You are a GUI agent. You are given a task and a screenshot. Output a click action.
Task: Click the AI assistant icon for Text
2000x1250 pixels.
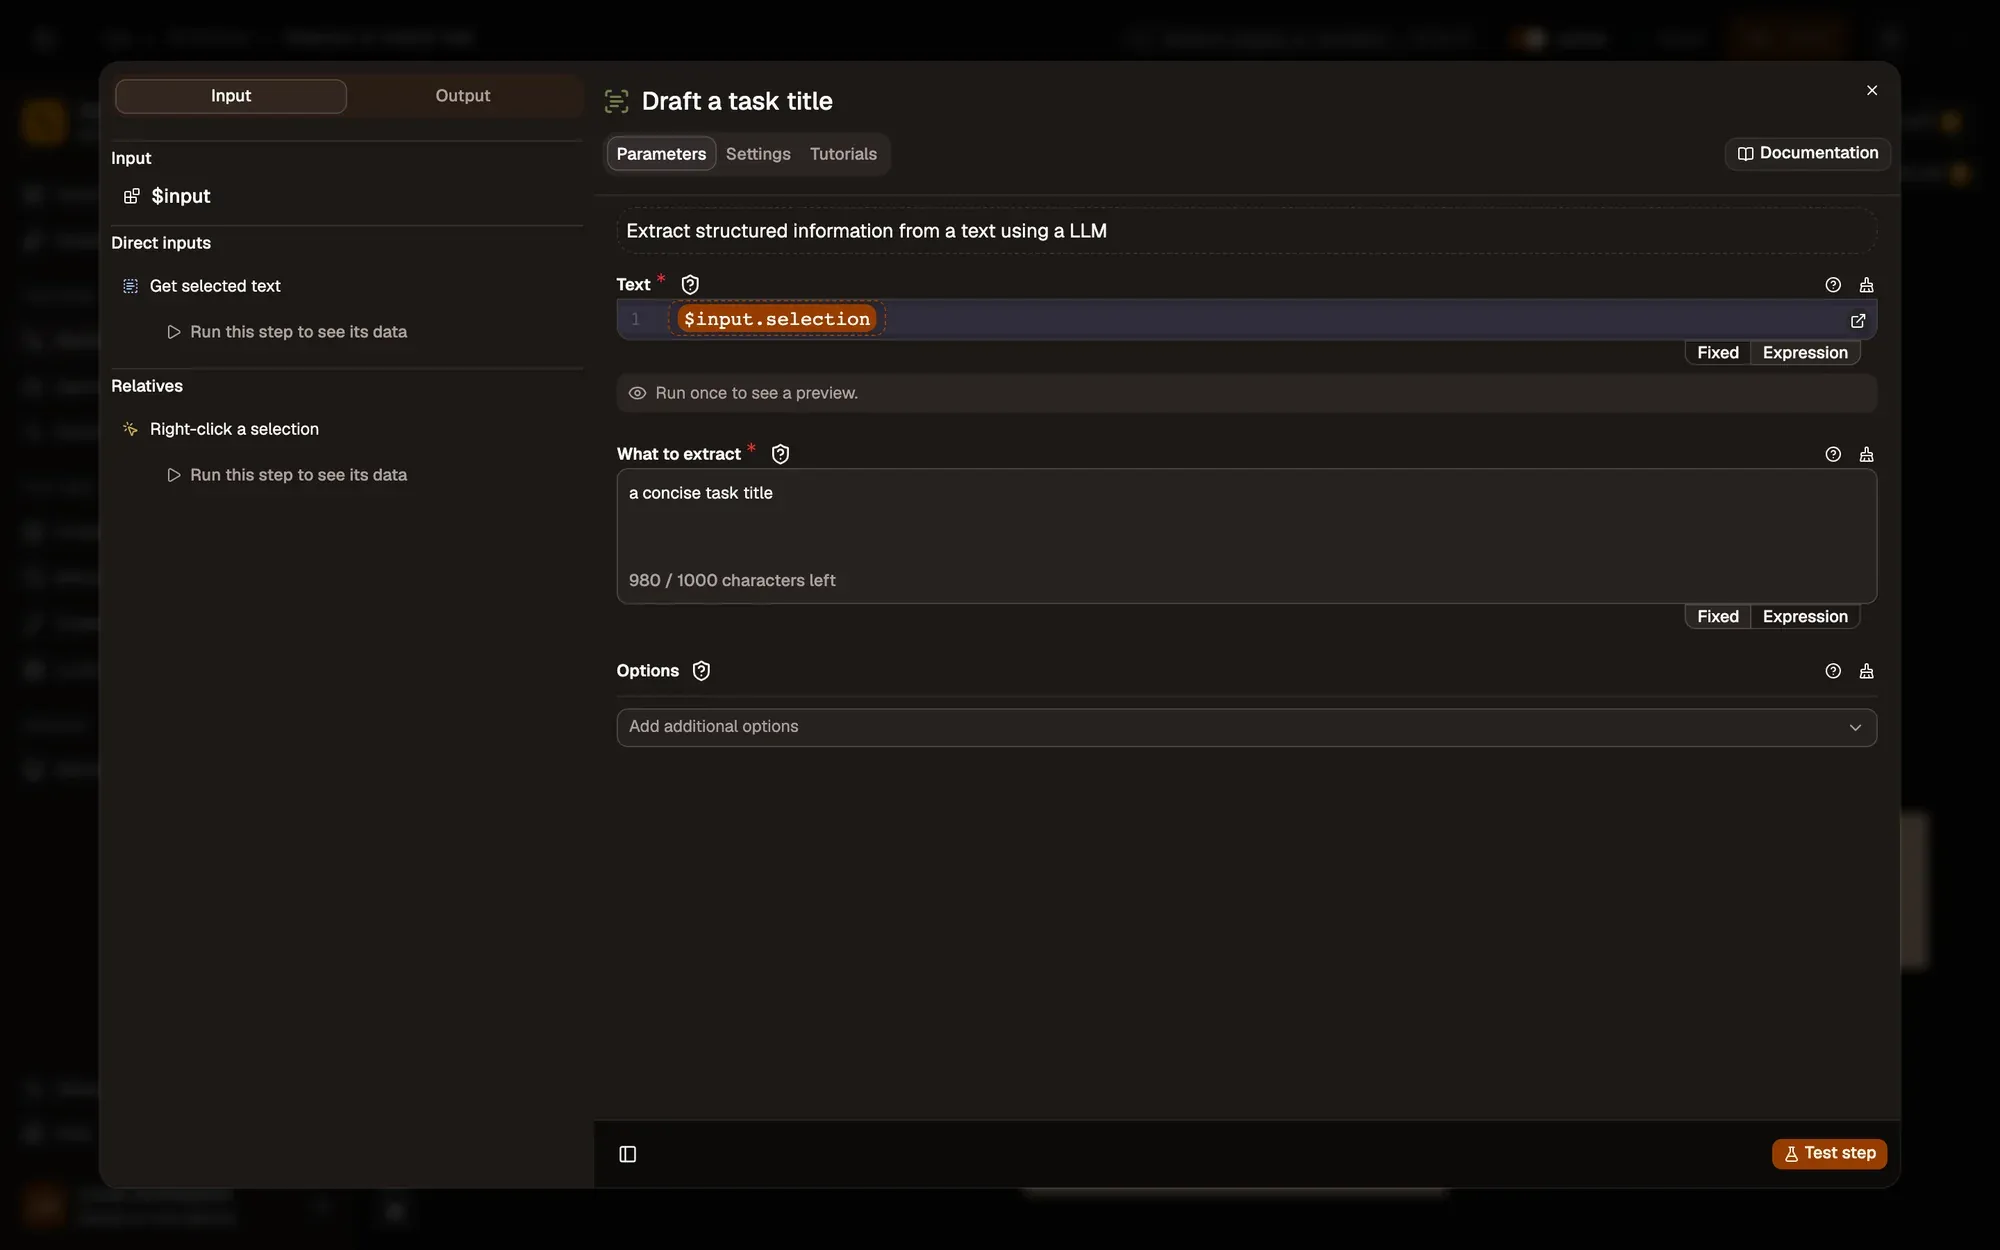[x=1867, y=285]
